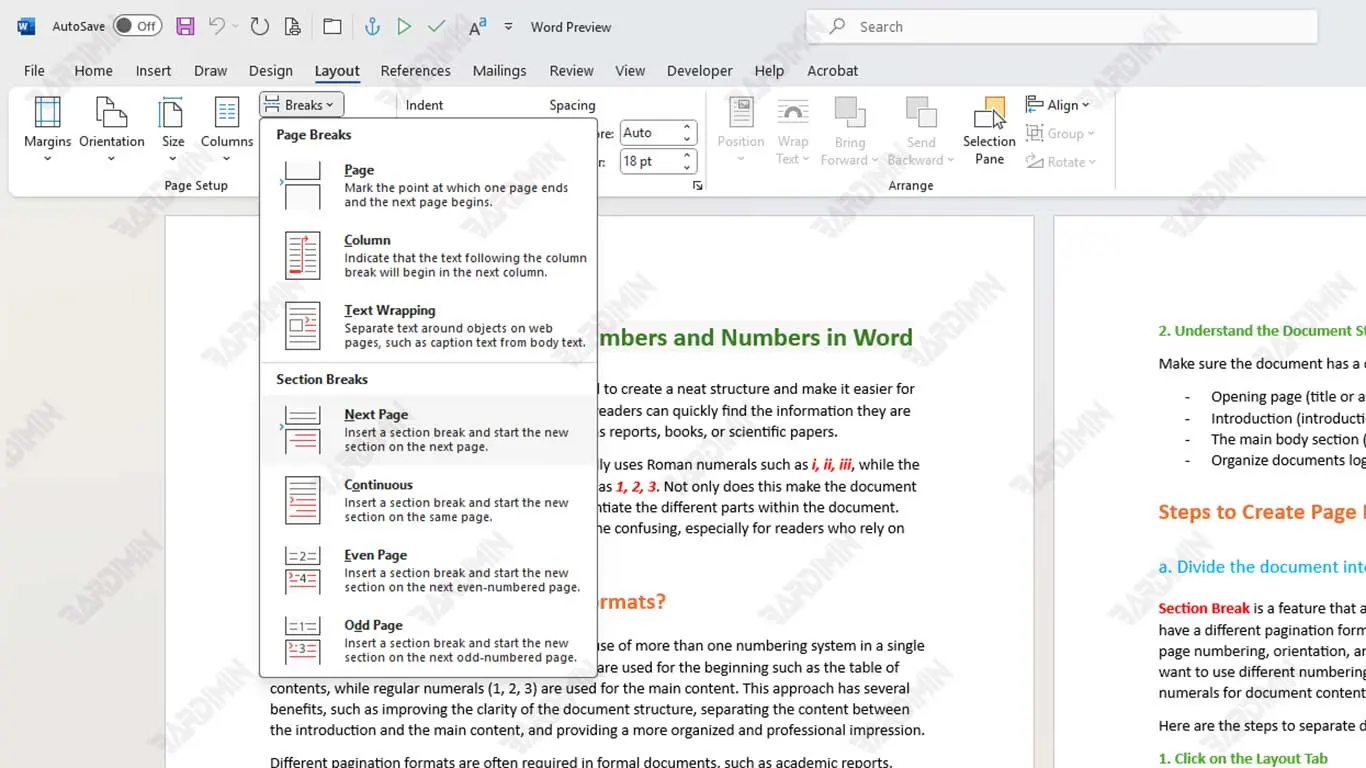Switch to the References tab
This screenshot has height=768, width=1366.
click(415, 71)
